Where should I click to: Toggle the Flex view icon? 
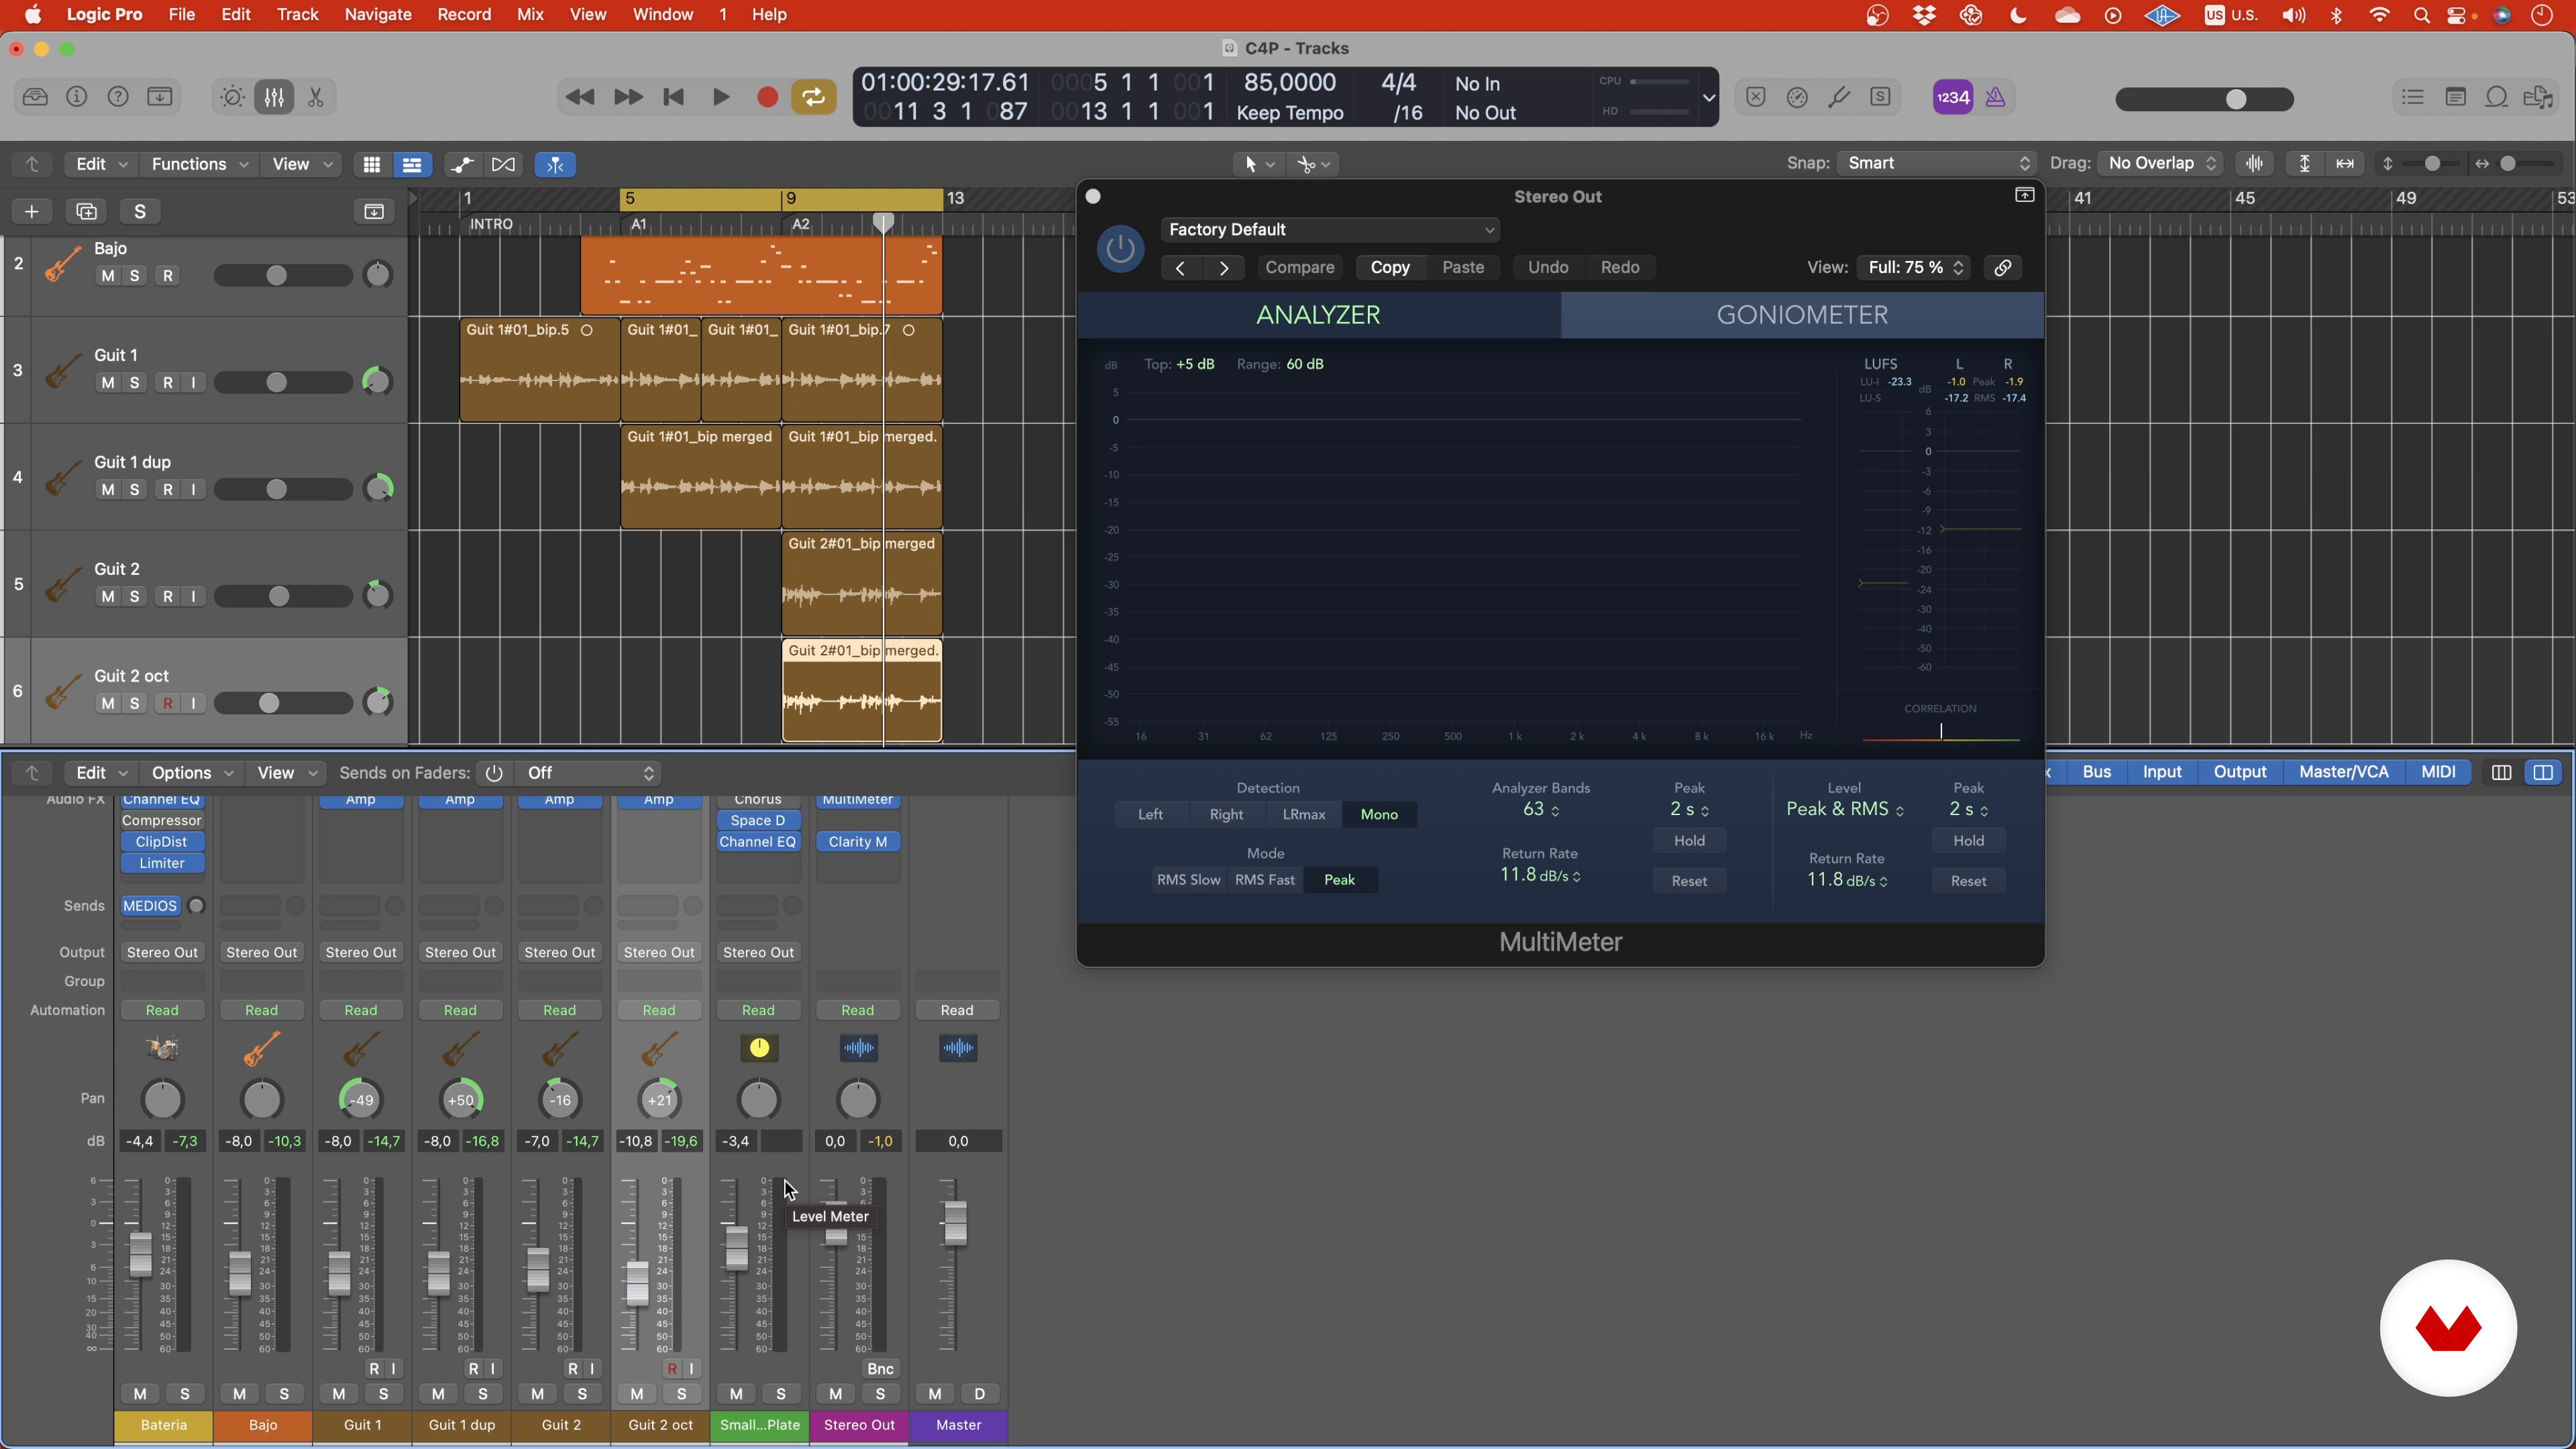[x=504, y=164]
